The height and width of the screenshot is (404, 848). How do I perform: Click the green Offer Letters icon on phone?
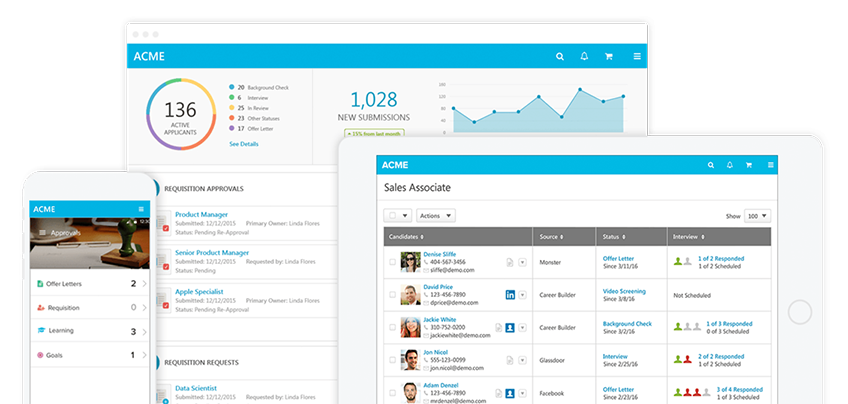(x=40, y=283)
